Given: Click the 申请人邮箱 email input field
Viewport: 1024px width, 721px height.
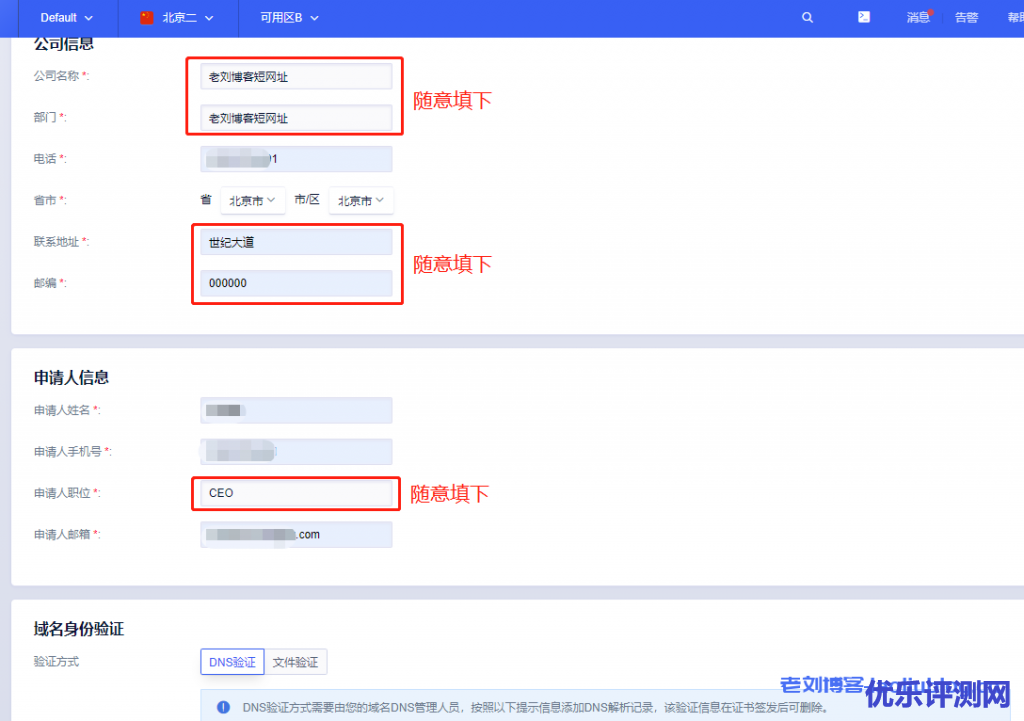Looking at the screenshot, I should pyautogui.click(x=296, y=534).
